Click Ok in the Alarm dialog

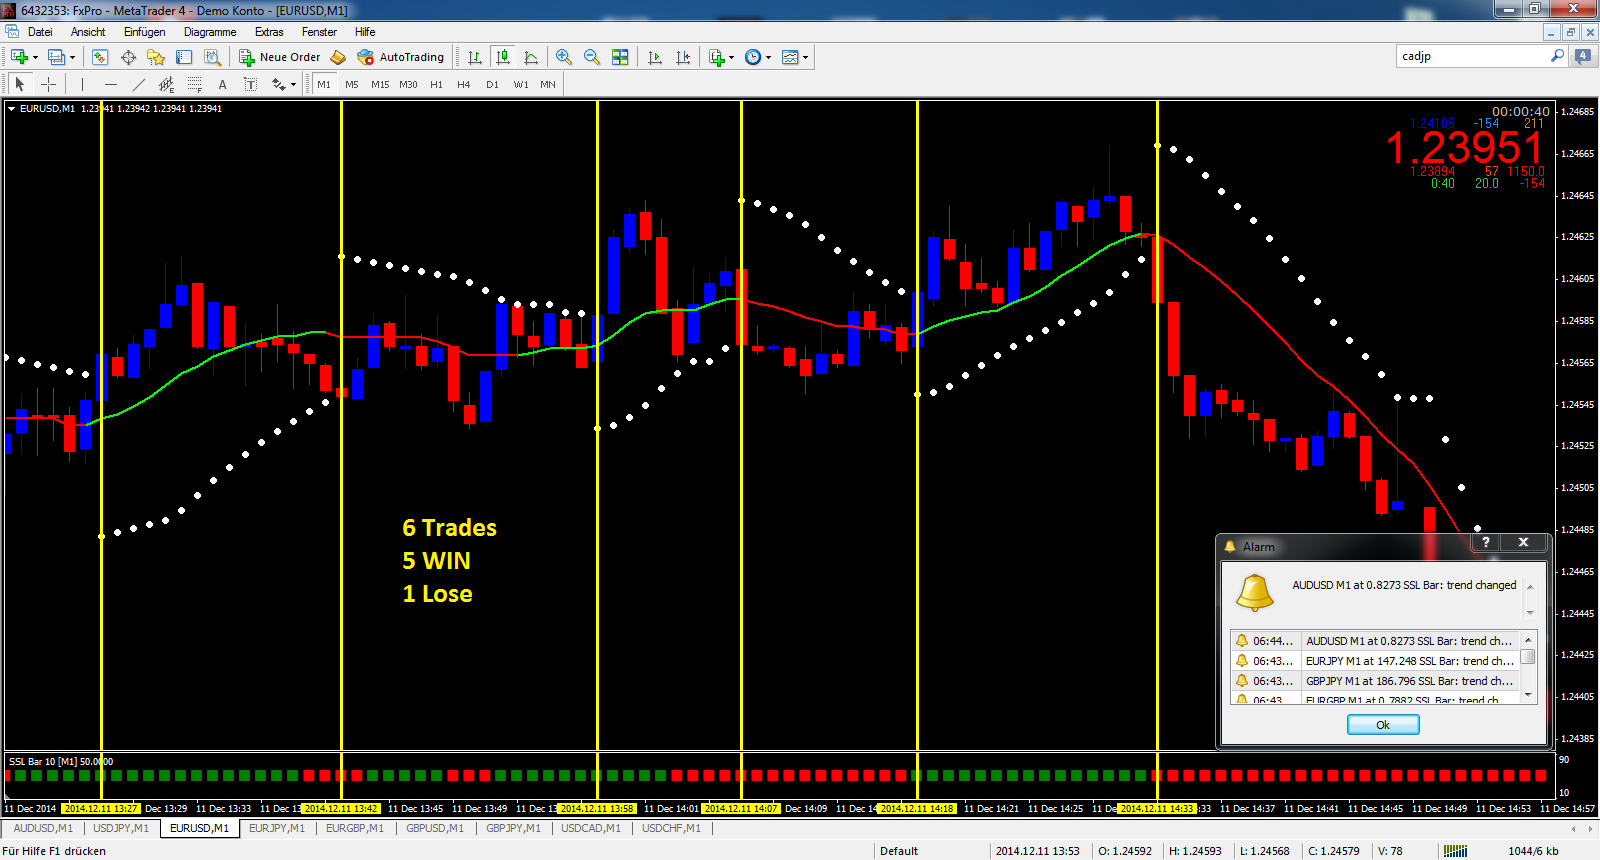point(1383,725)
